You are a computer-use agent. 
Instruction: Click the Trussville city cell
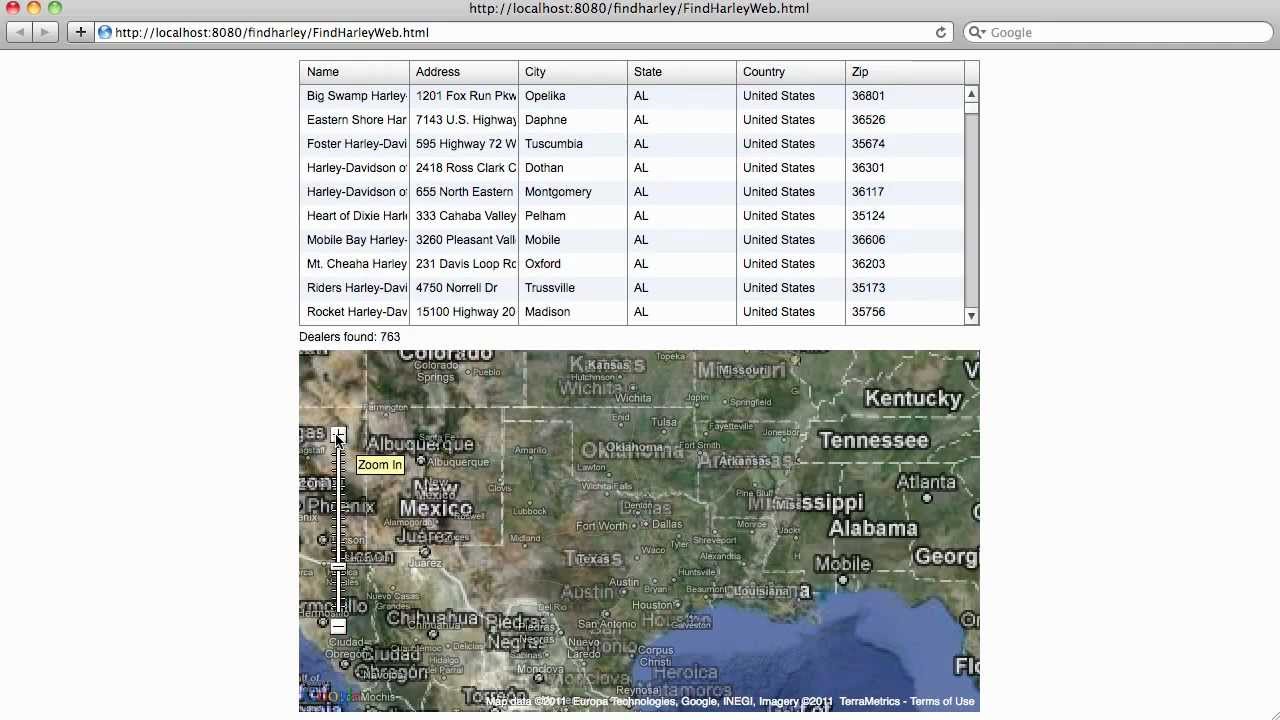(573, 288)
